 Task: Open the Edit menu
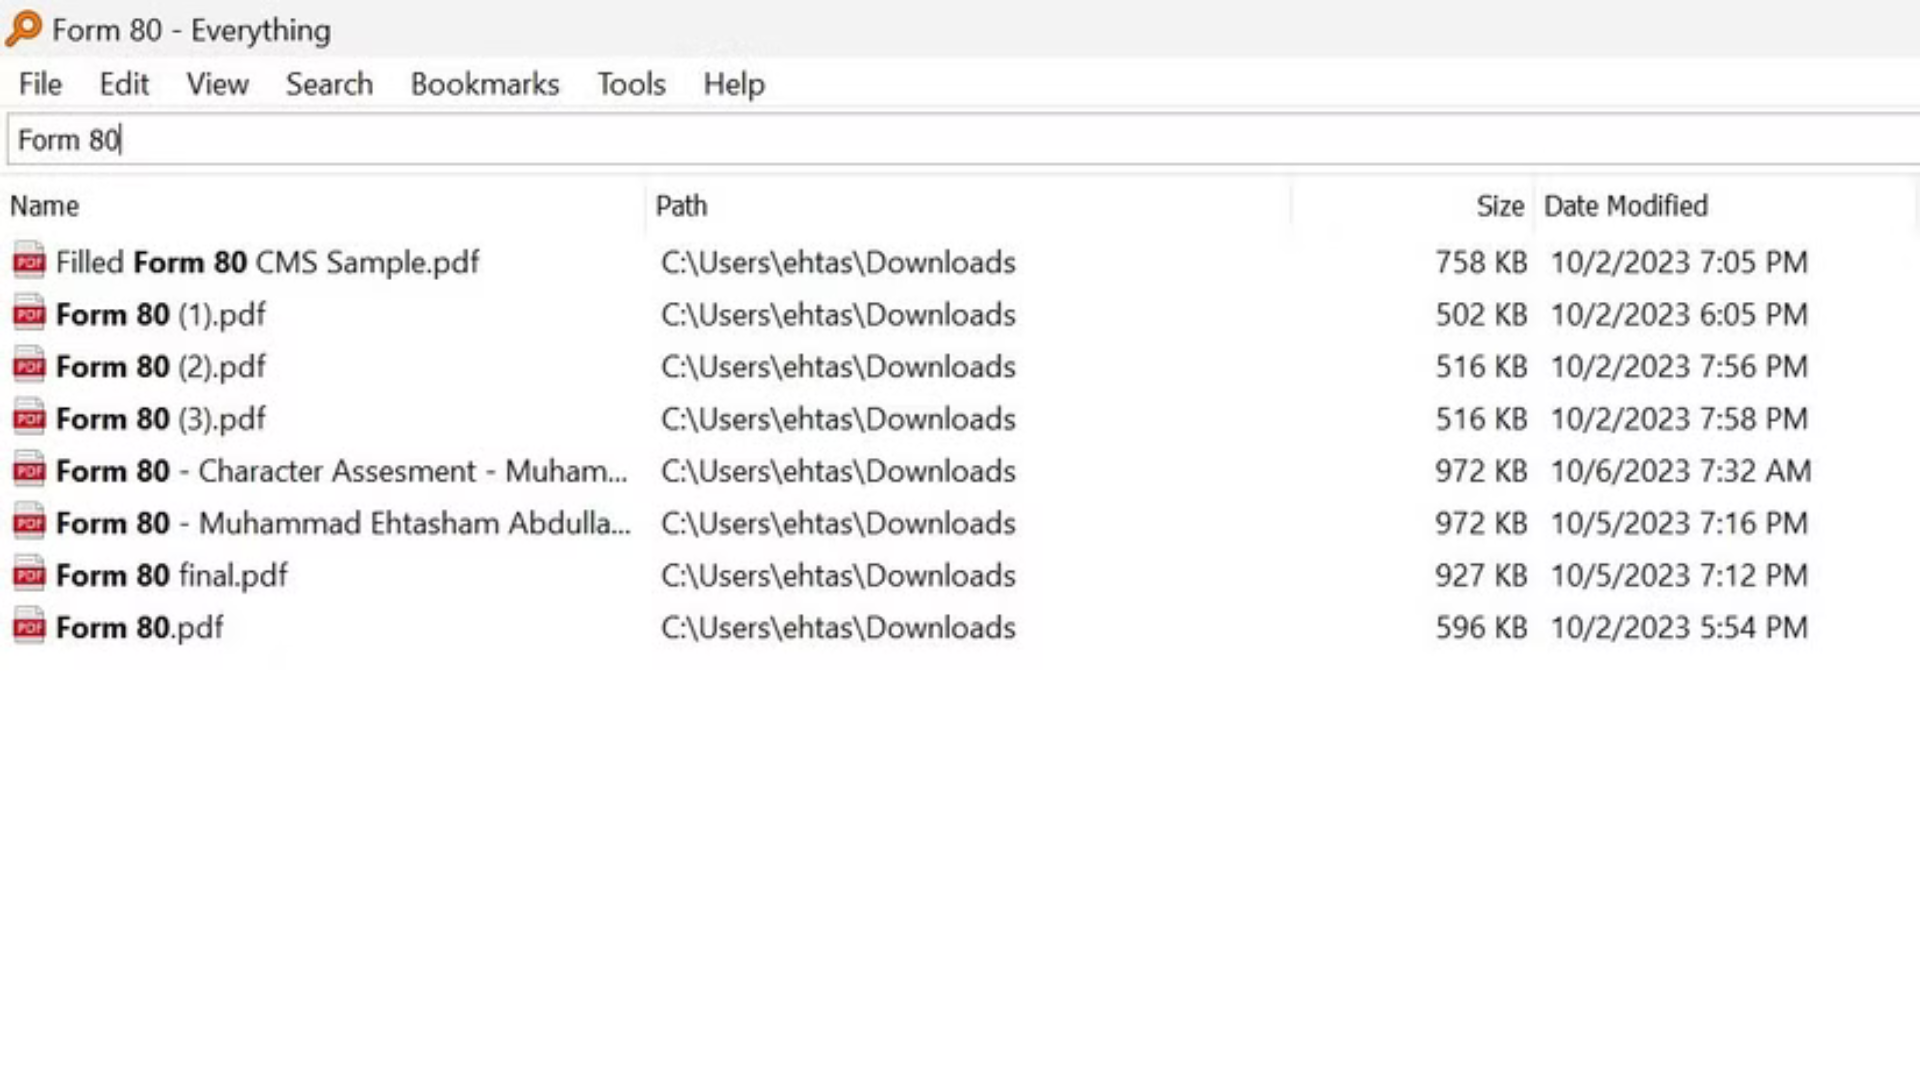click(x=124, y=84)
